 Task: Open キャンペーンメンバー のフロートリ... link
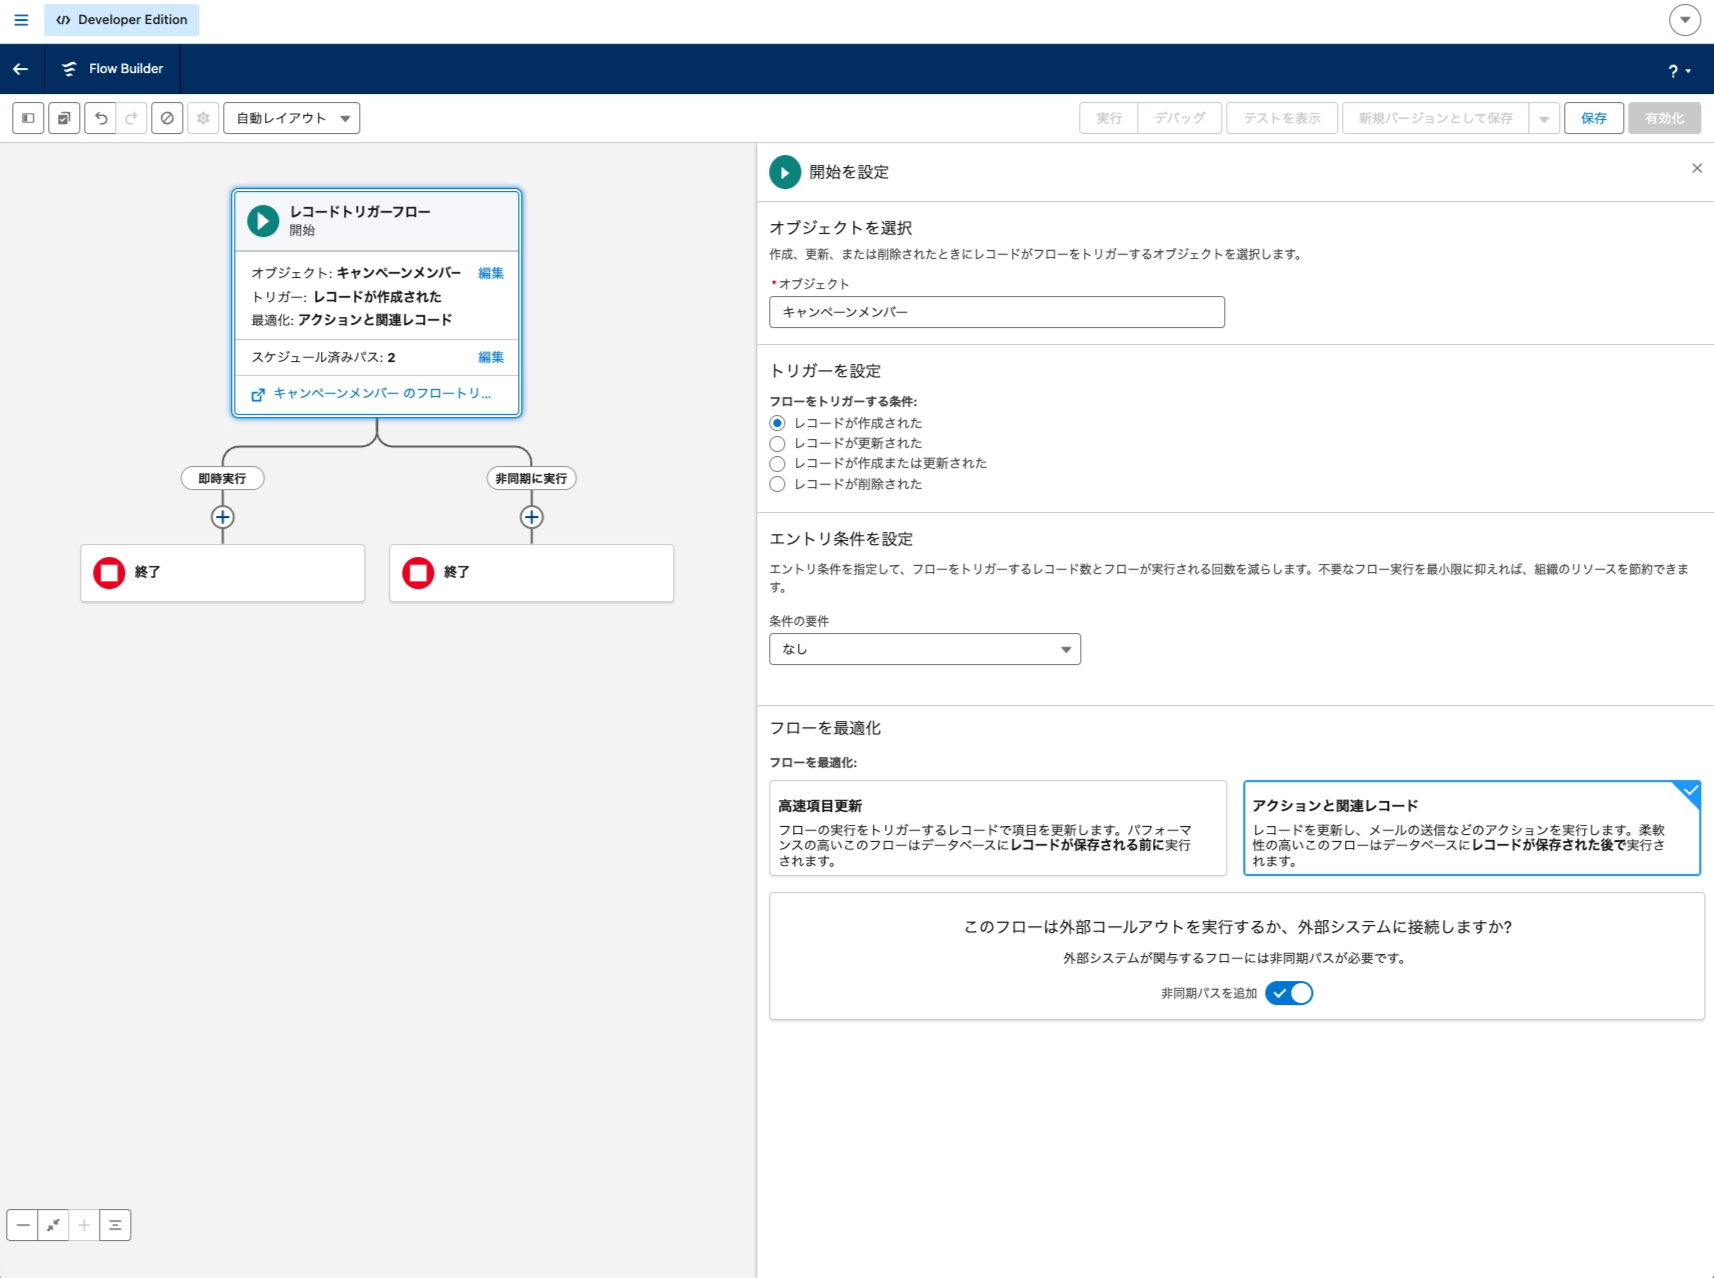point(382,393)
